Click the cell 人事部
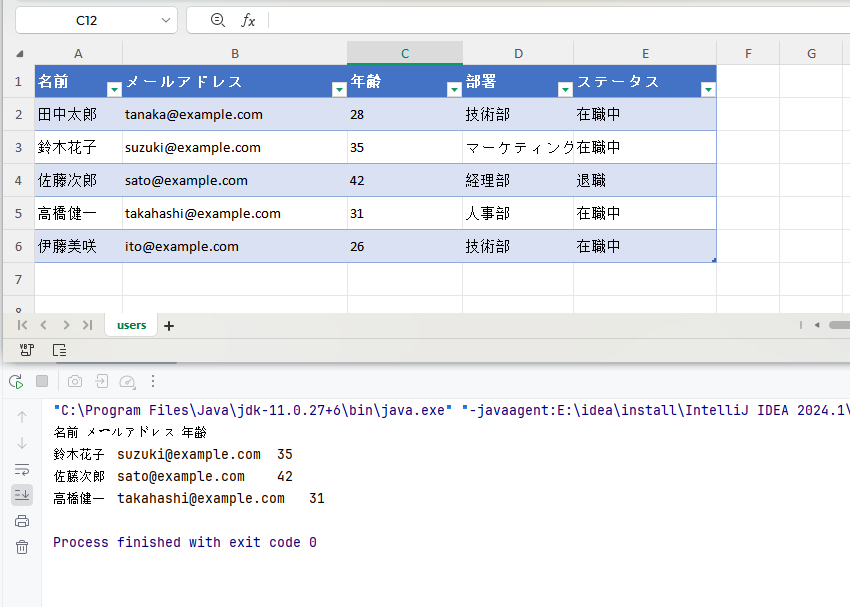Screen dimensions: 850x607 click(x=518, y=214)
